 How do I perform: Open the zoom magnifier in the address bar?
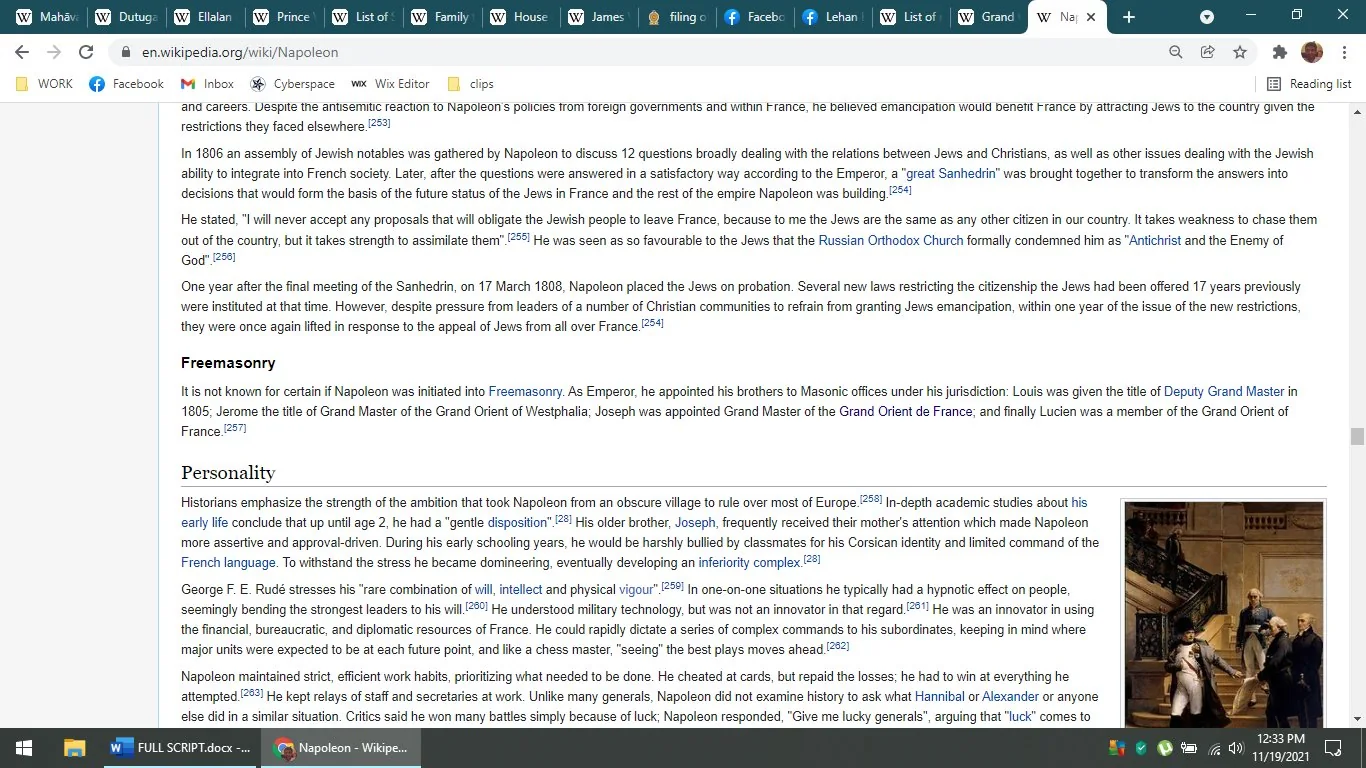point(1176,52)
